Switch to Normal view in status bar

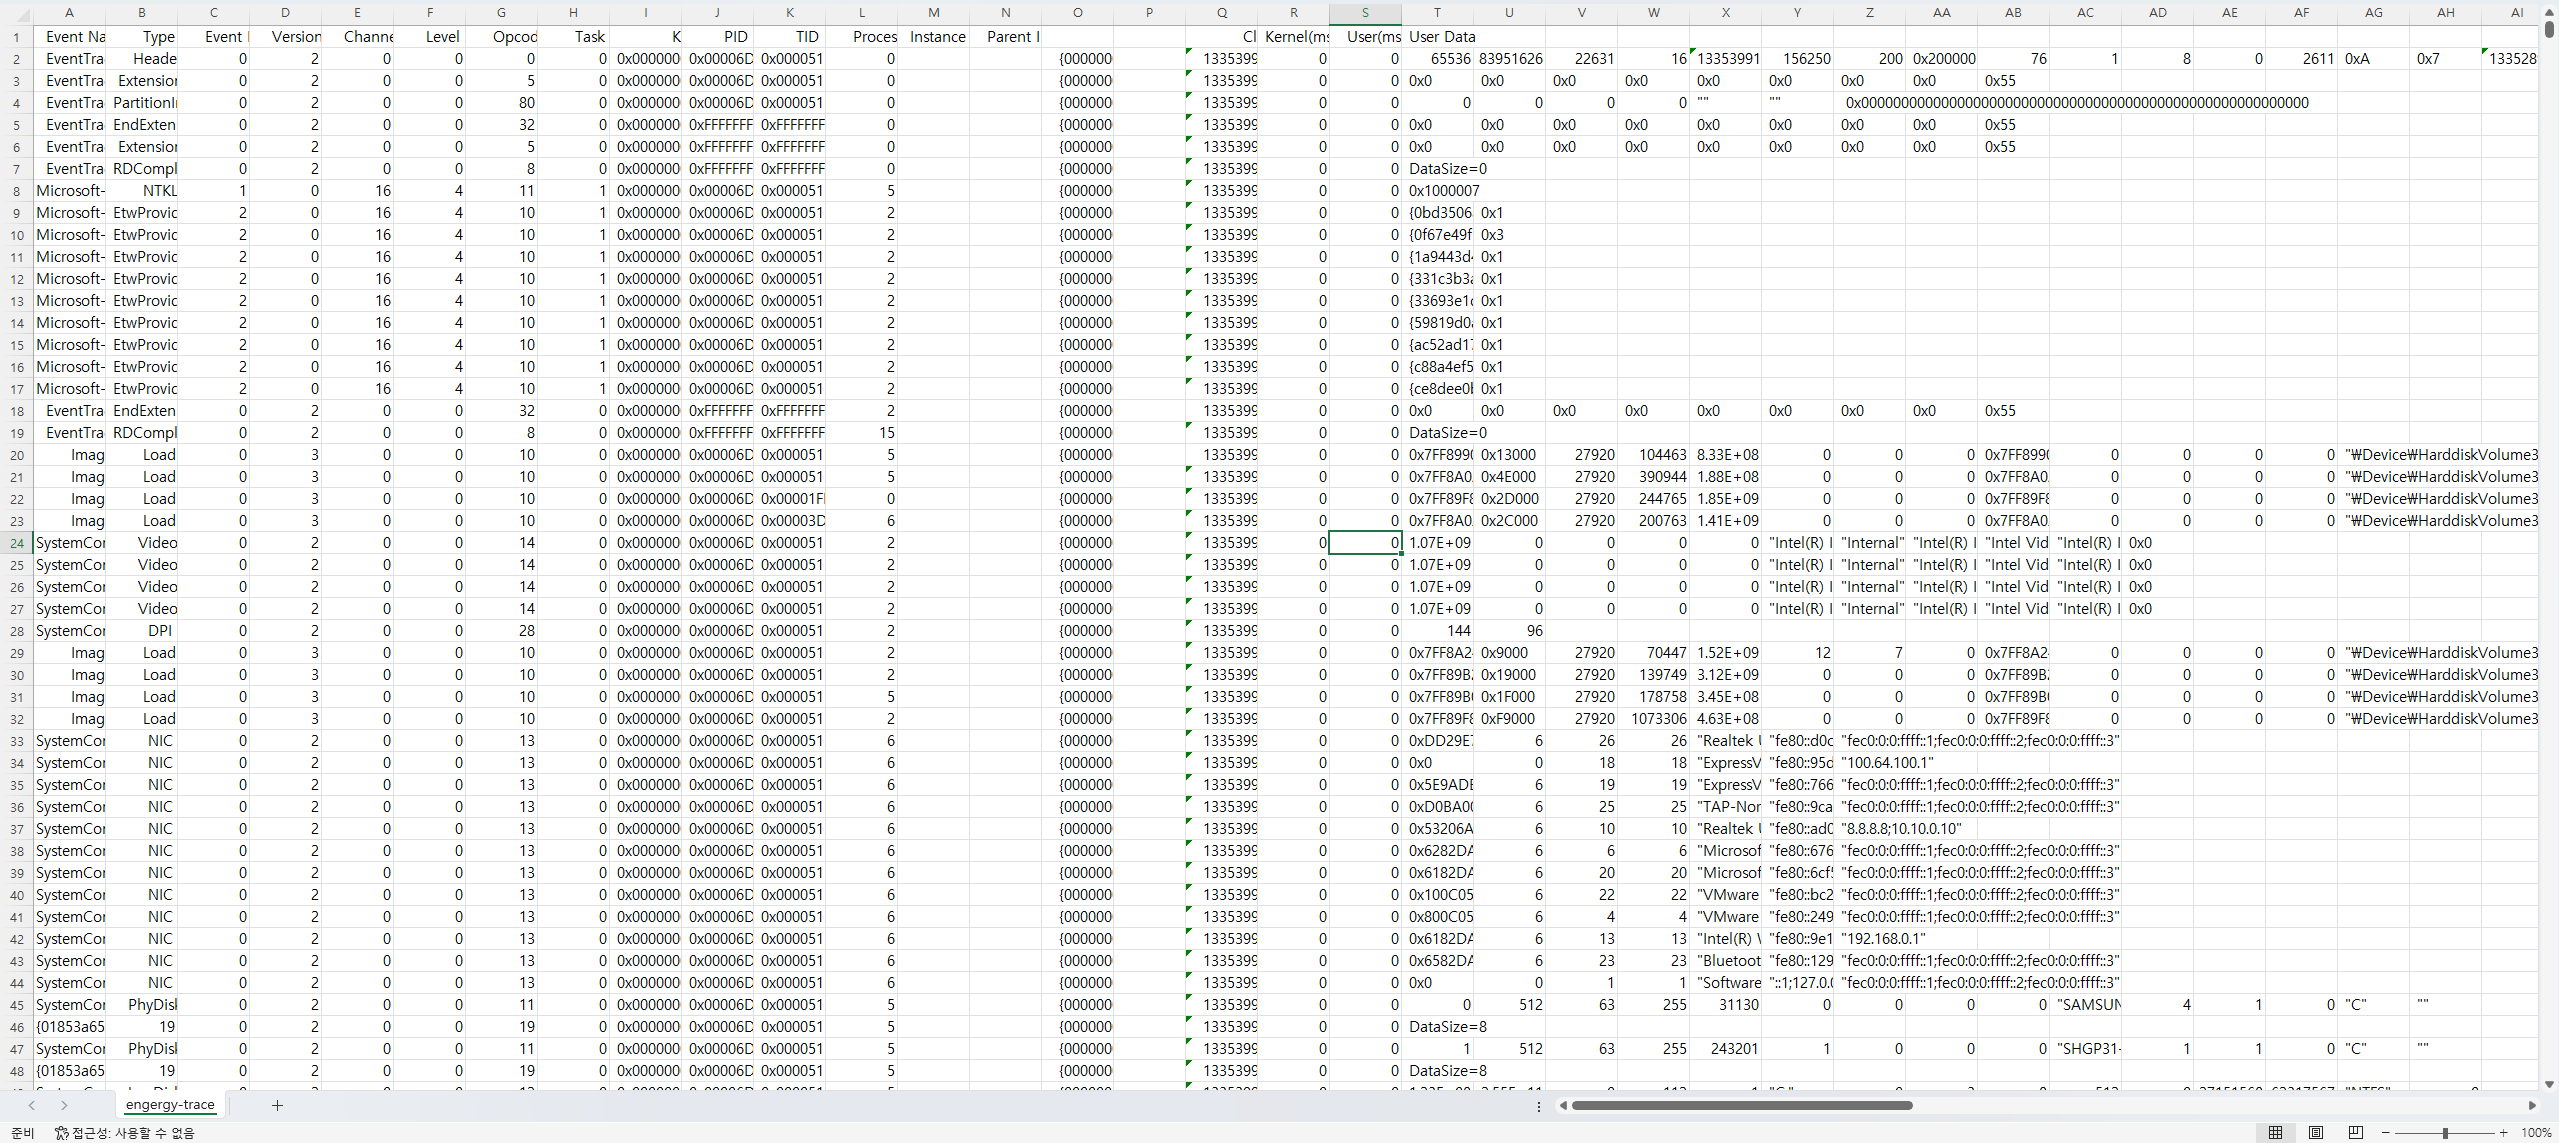[2275, 1132]
